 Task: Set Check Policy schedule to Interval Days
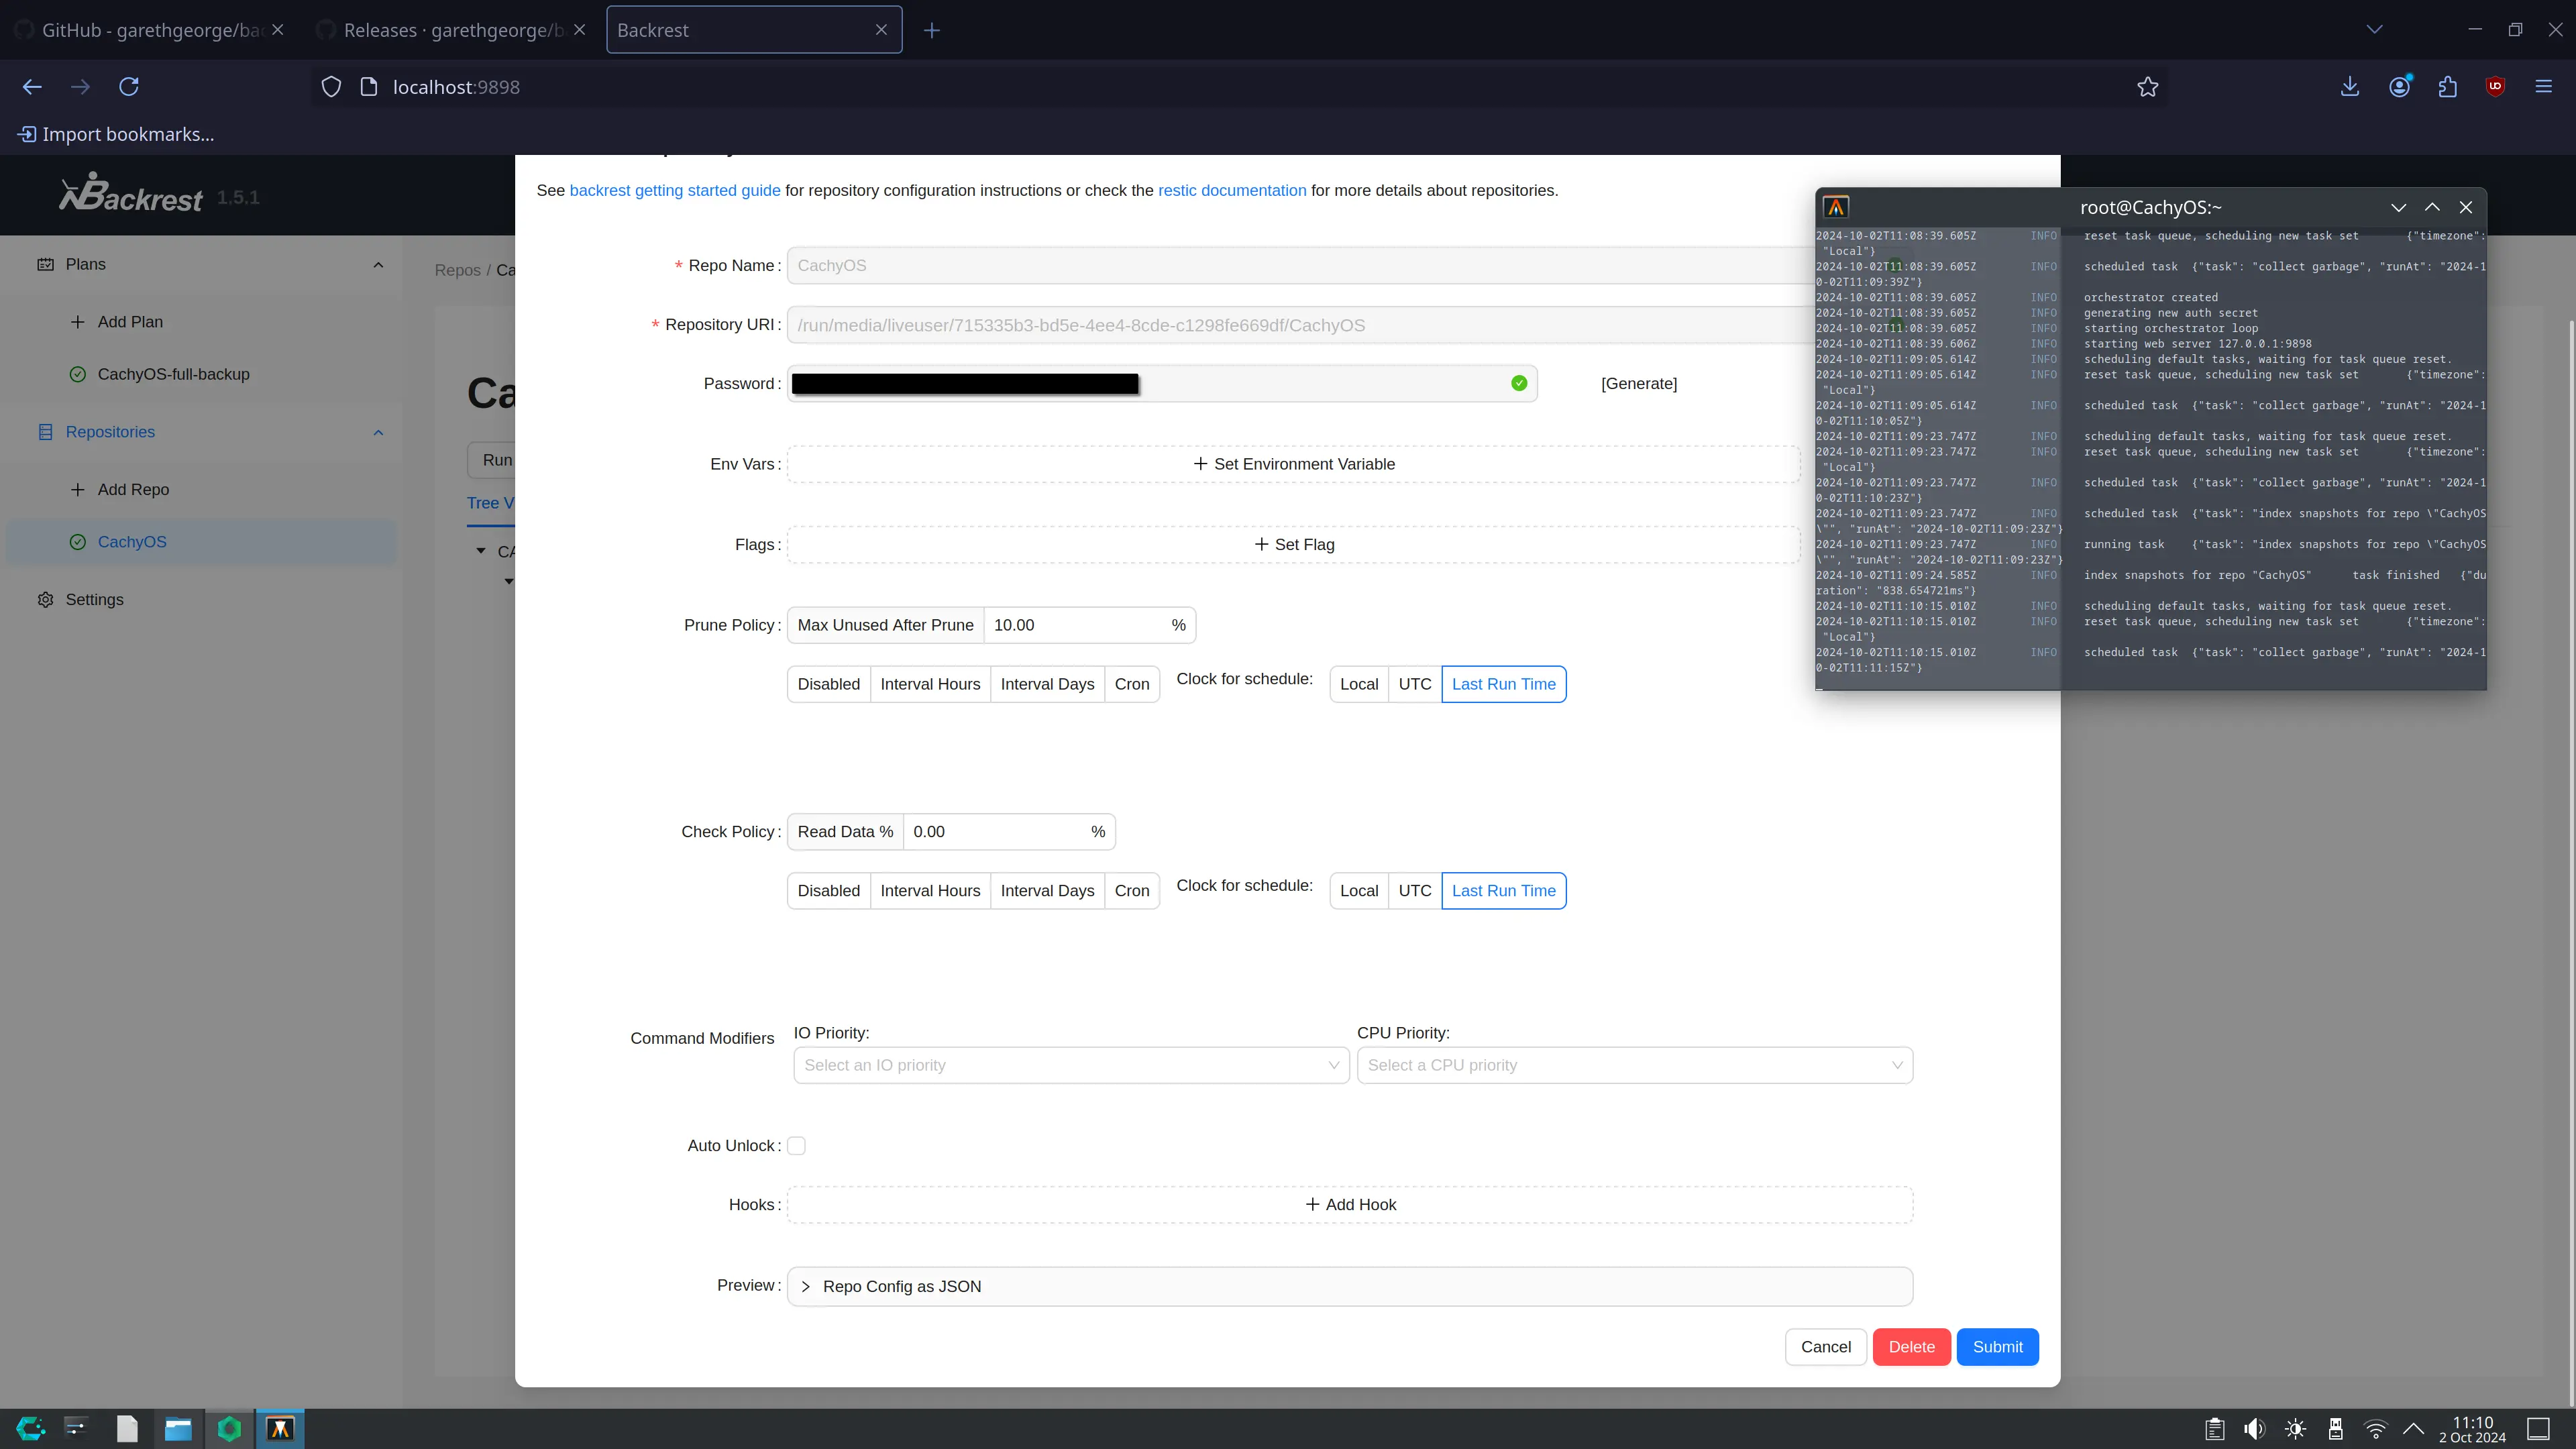1047,891
